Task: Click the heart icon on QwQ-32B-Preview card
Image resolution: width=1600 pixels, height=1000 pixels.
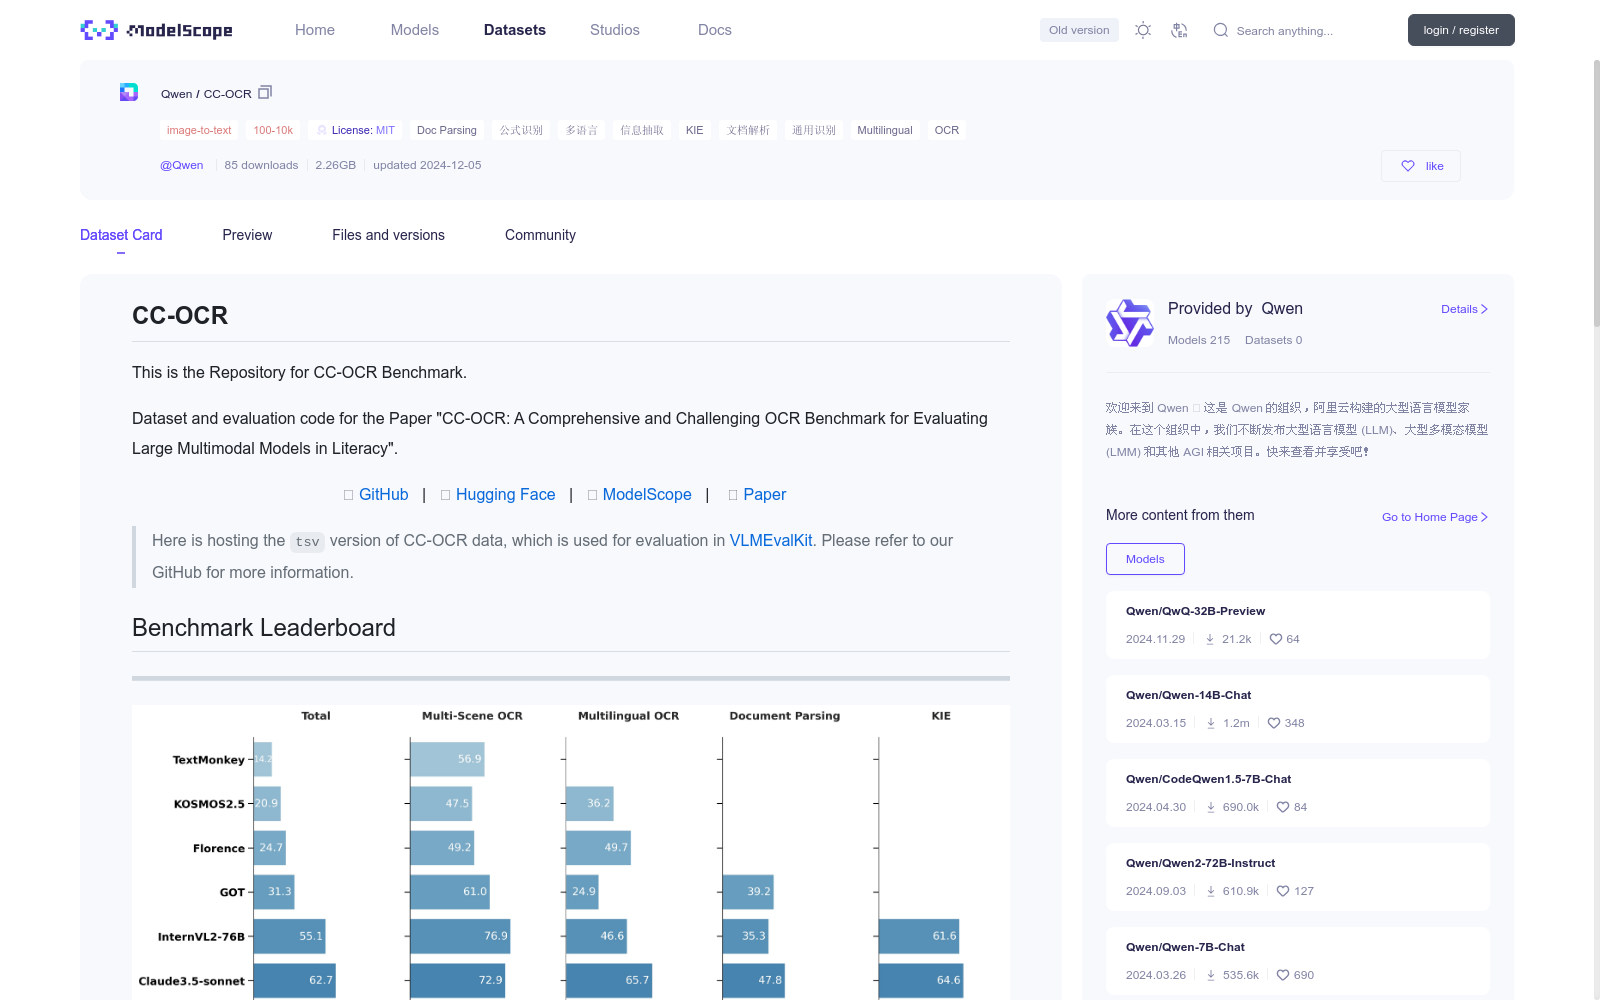Action: tap(1276, 639)
